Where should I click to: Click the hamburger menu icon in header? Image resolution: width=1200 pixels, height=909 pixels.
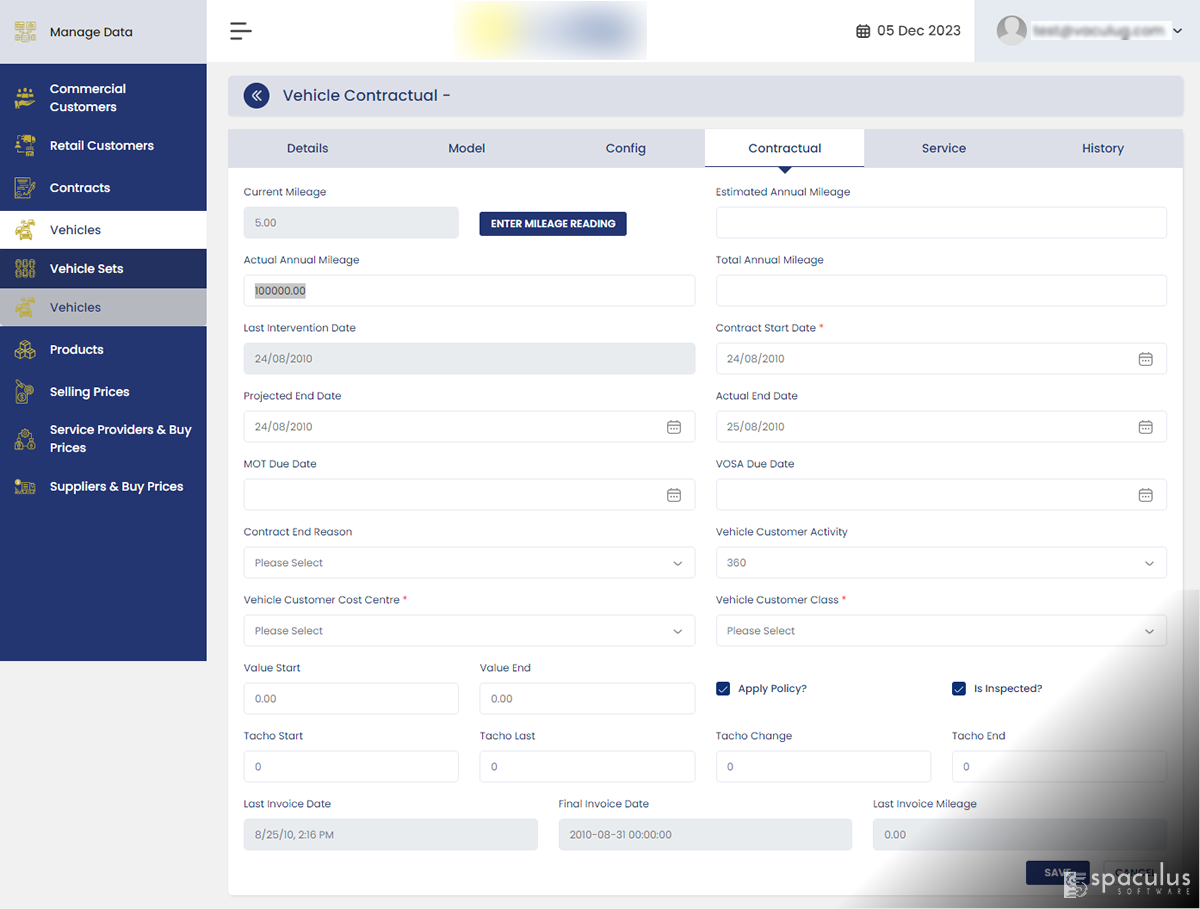click(x=240, y=31)
